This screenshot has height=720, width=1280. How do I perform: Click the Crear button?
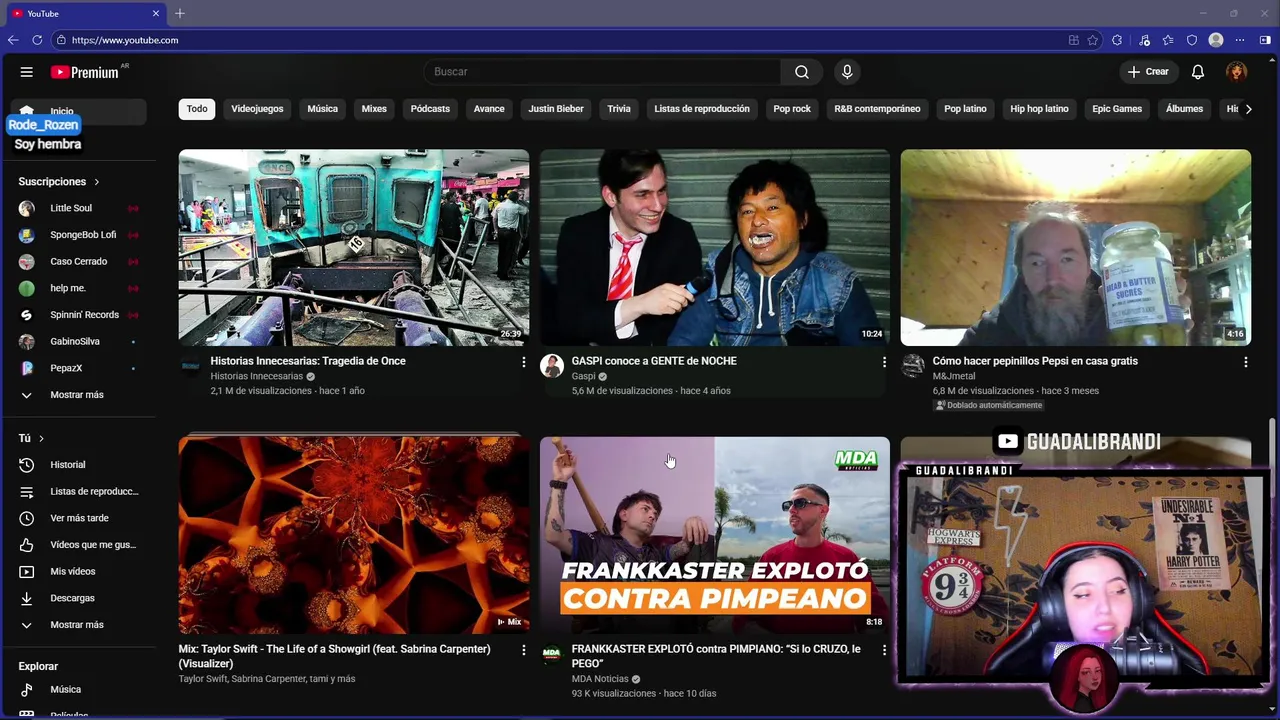(1148, 72)
